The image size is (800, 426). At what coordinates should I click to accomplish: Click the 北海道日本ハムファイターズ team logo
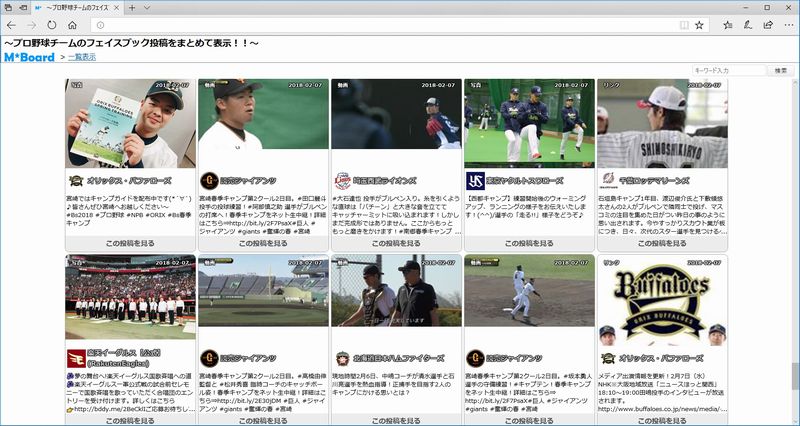point(342,358)
